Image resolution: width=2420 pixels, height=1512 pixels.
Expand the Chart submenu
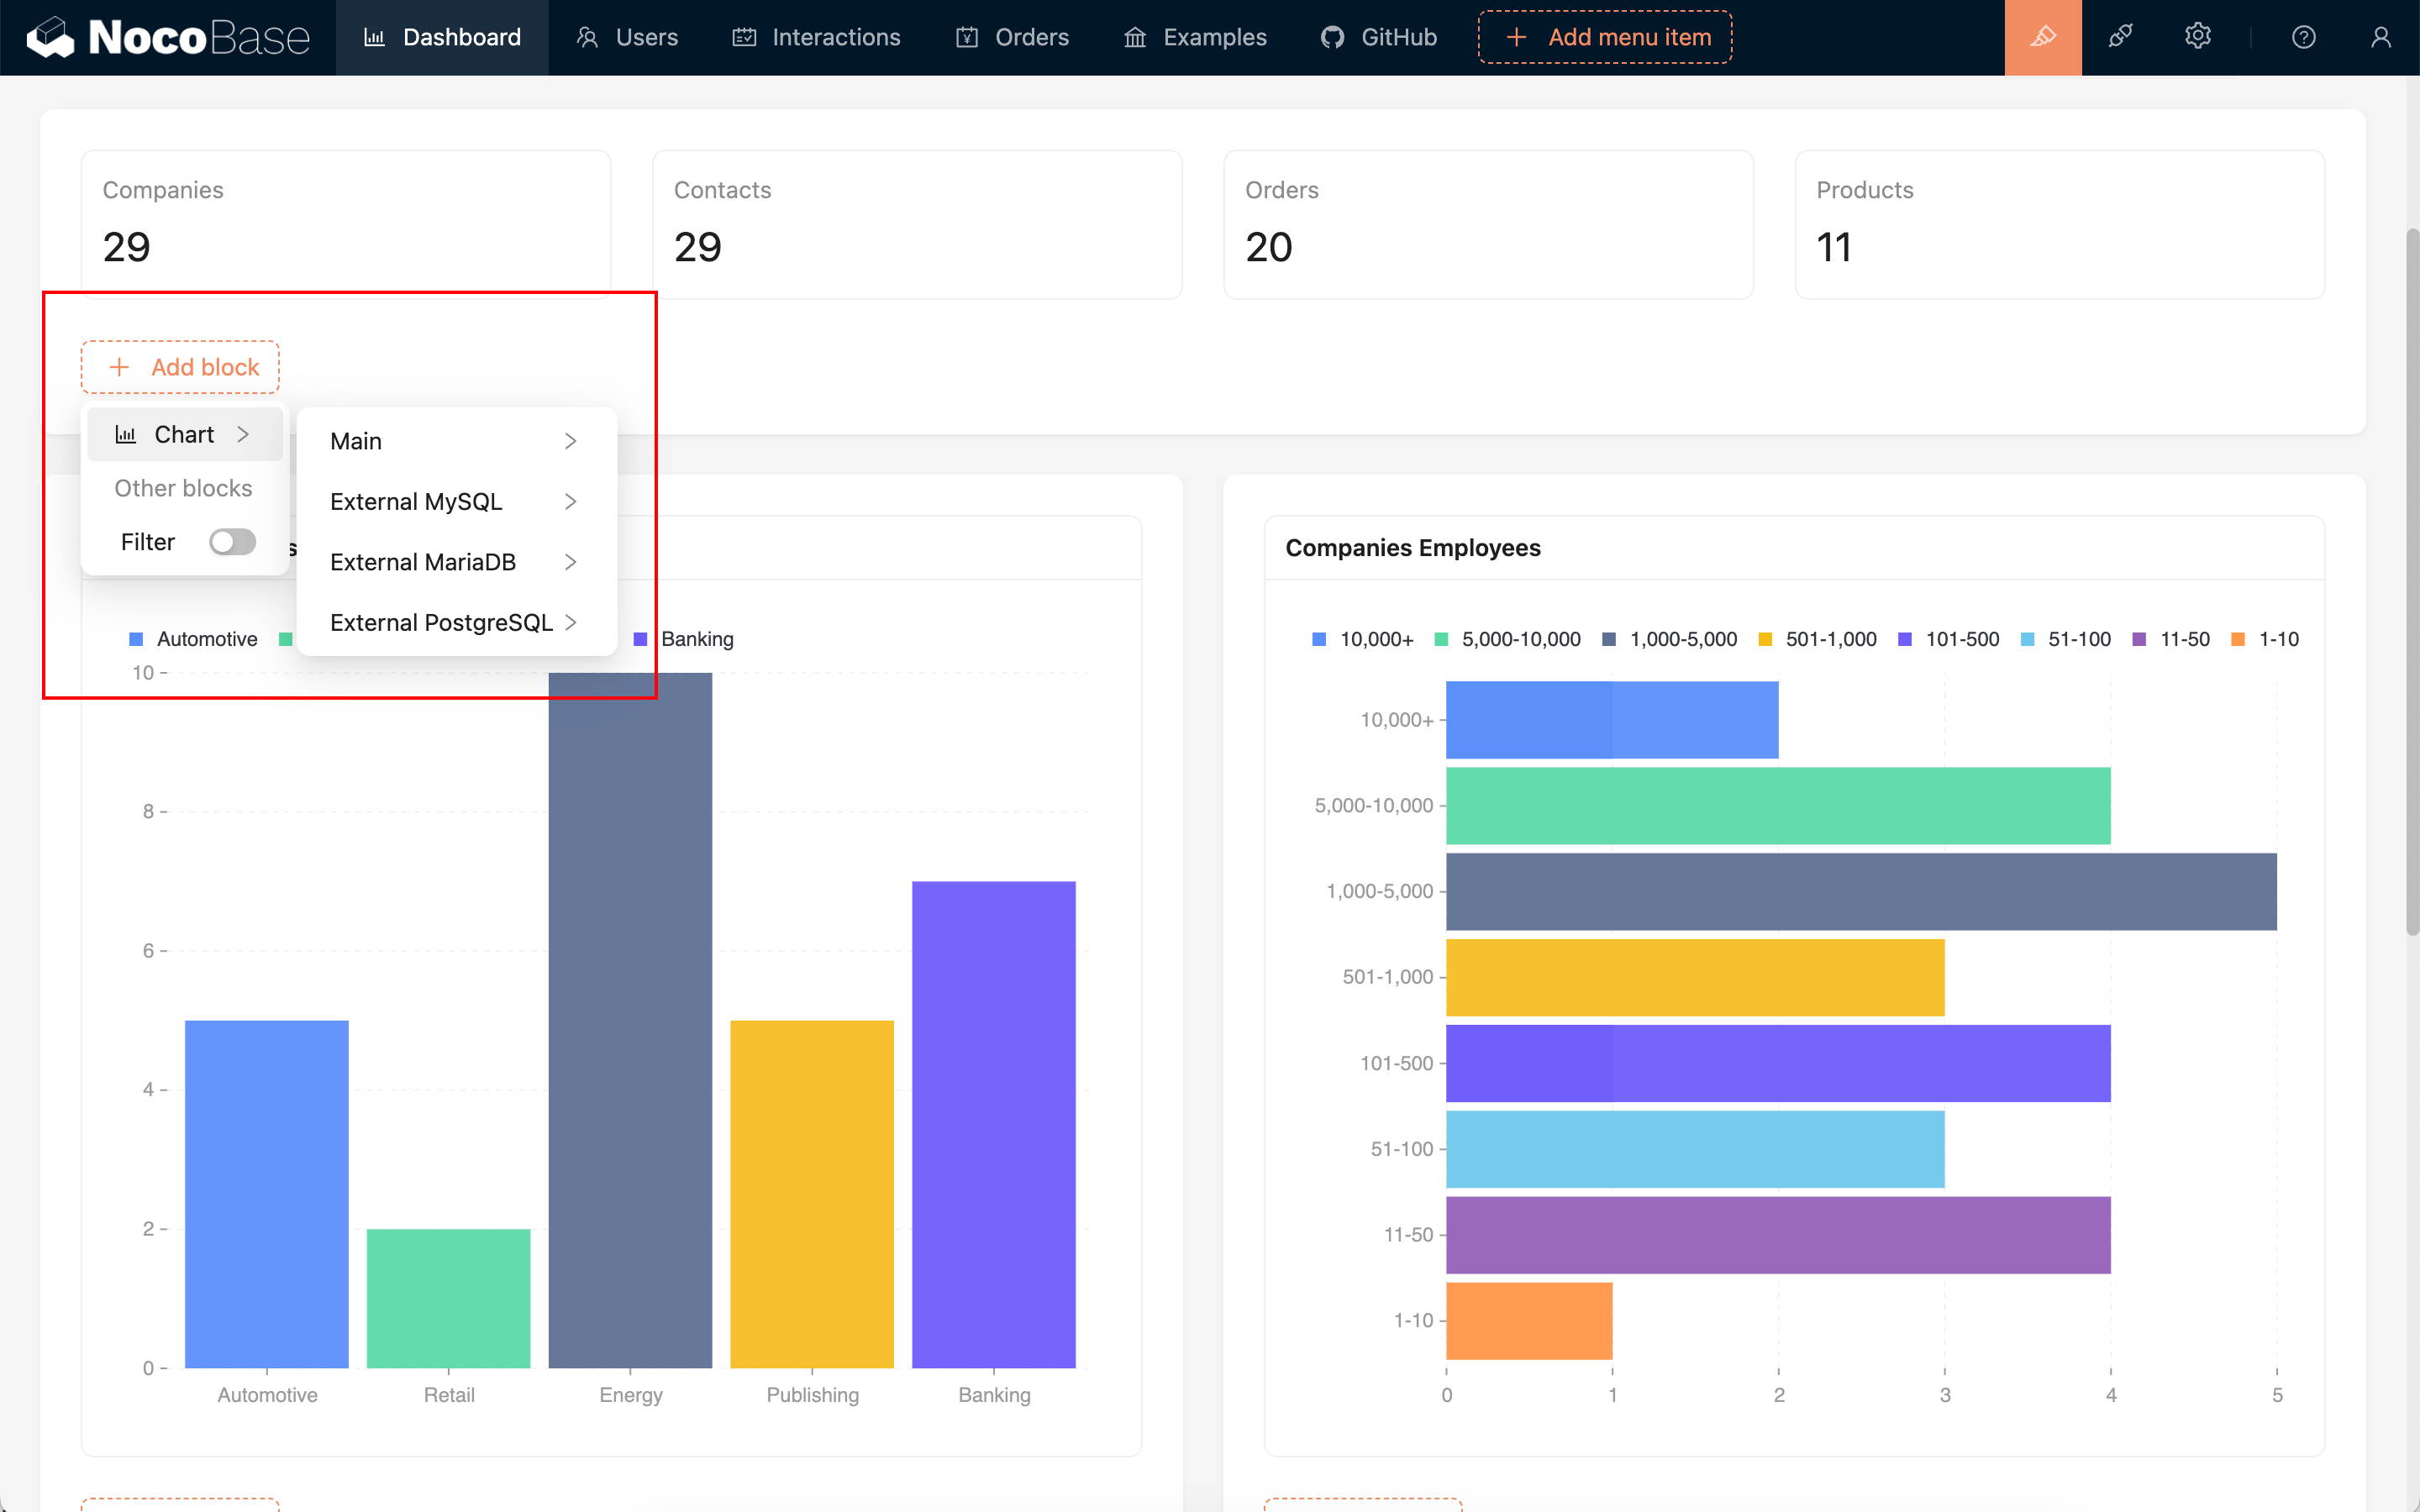[184, 434]
